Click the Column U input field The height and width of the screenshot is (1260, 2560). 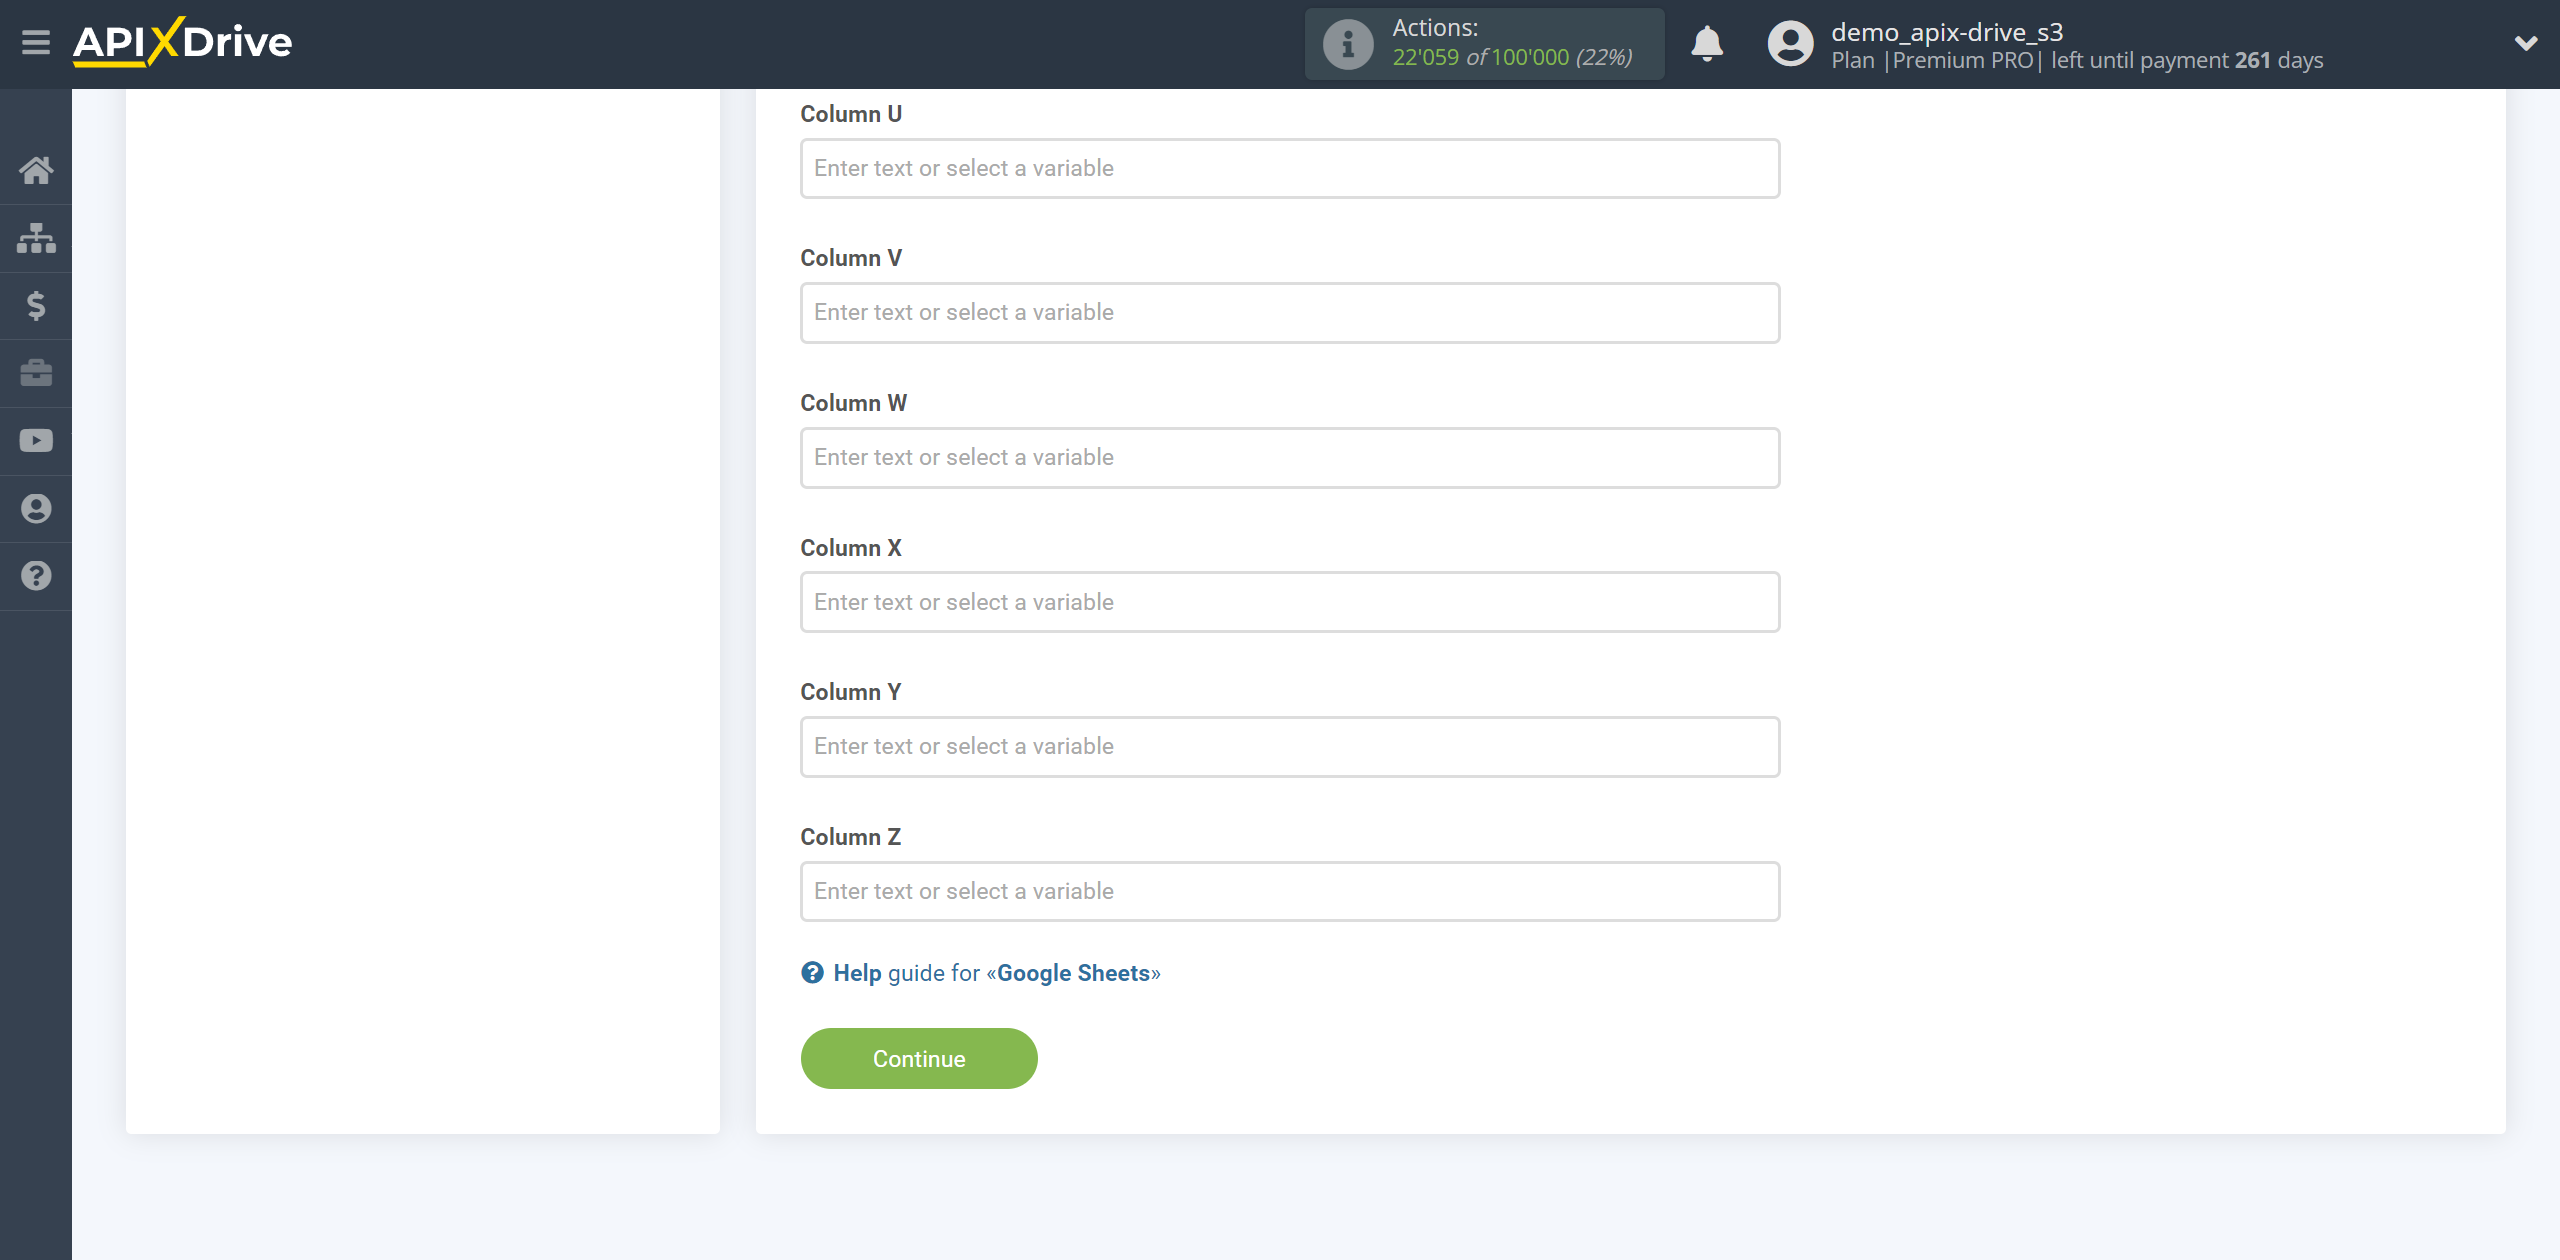pos(1290,168)
